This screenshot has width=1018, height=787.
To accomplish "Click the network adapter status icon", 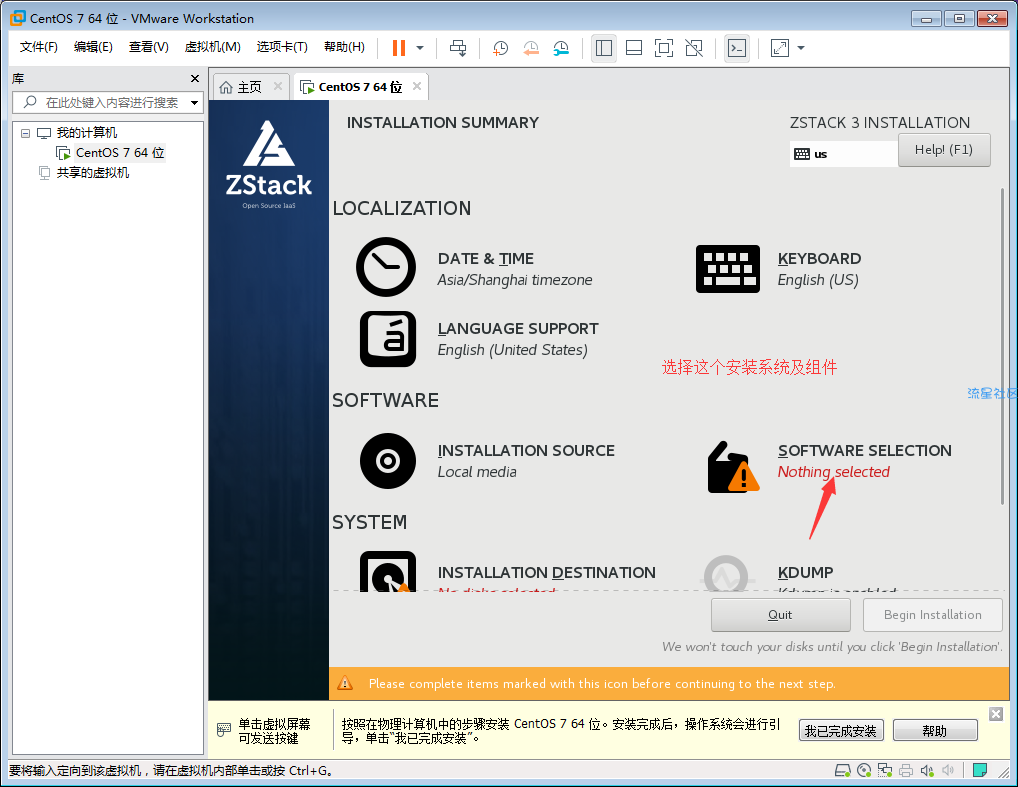I will click(x=885, y=771).
